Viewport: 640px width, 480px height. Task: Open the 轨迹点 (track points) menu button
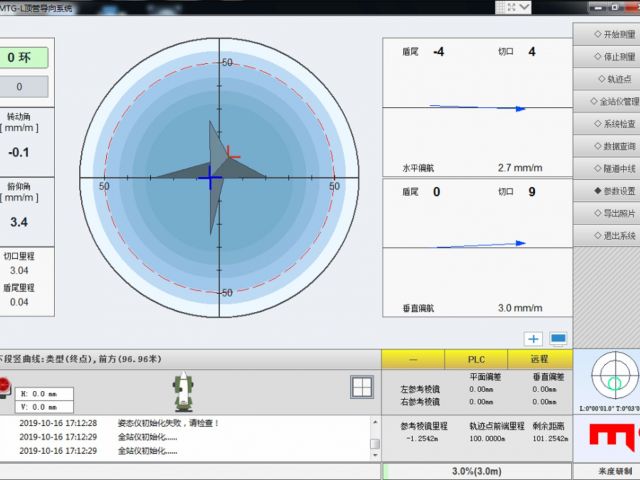[607, 79]
